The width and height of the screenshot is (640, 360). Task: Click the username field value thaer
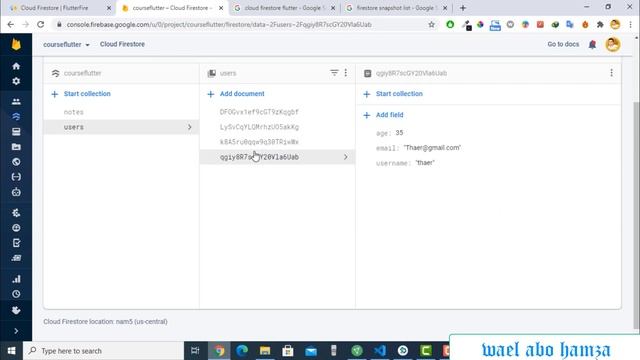click(x=425, y=163)
